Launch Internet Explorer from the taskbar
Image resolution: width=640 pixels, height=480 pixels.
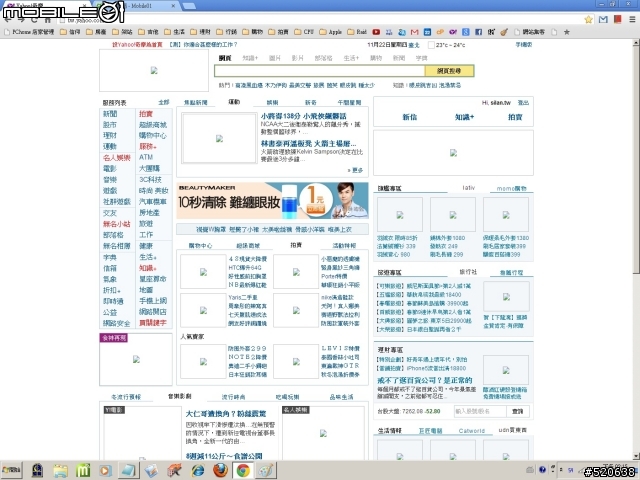click(x=198, y=471)
